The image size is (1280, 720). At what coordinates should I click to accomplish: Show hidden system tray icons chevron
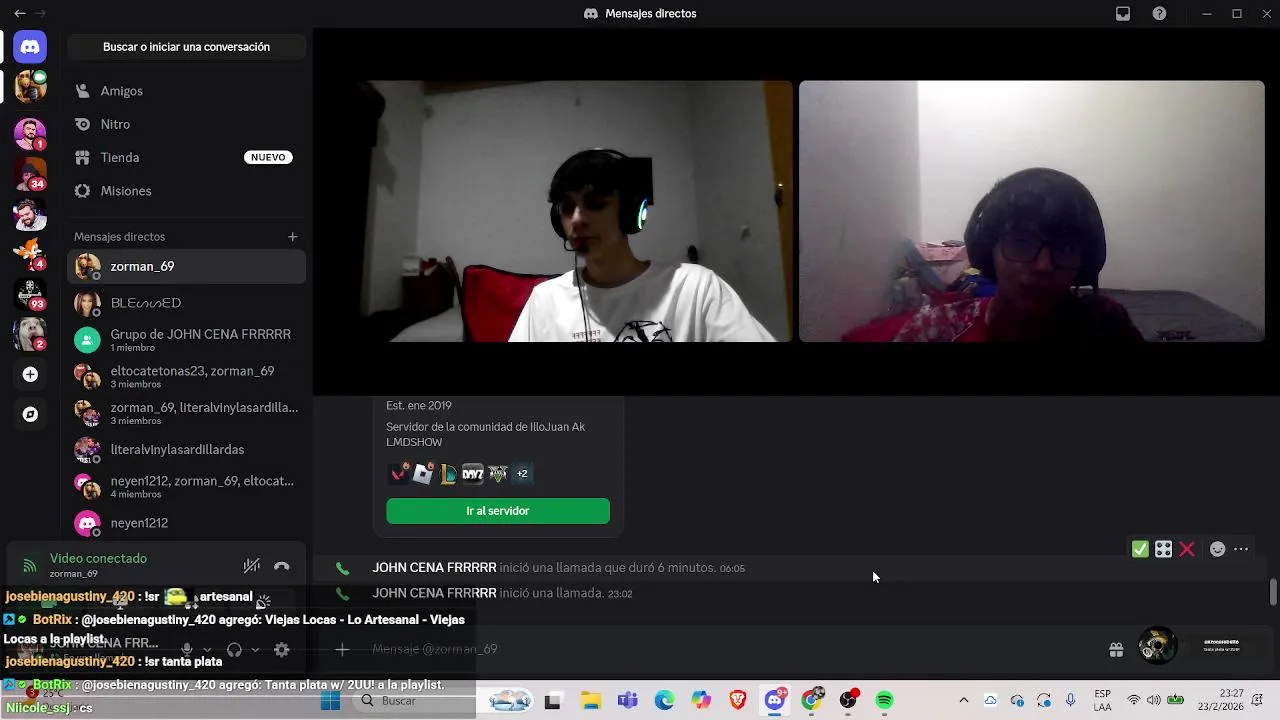click(963, 701)
